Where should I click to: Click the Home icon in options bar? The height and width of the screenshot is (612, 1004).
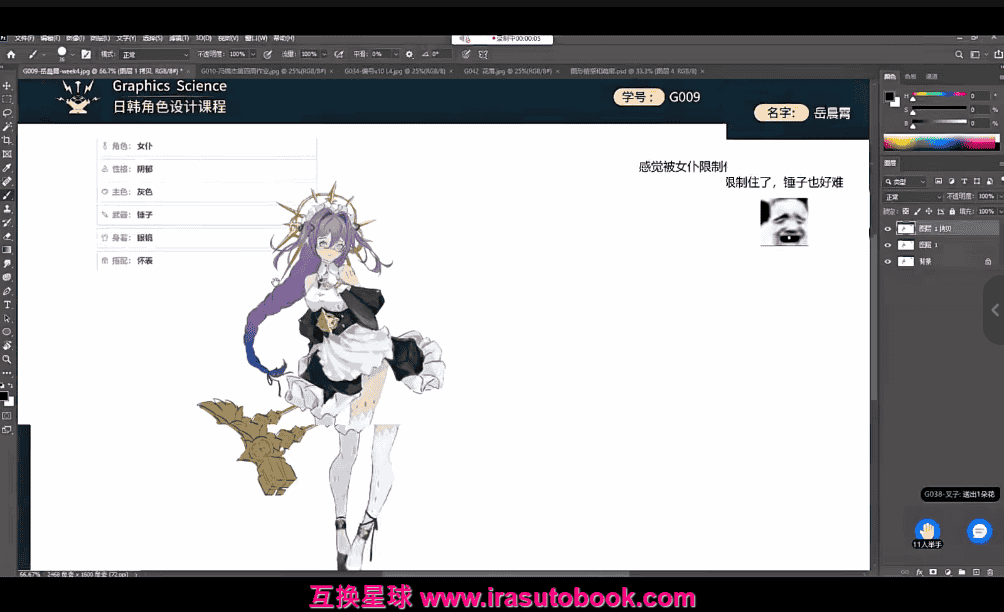(11, 54)
